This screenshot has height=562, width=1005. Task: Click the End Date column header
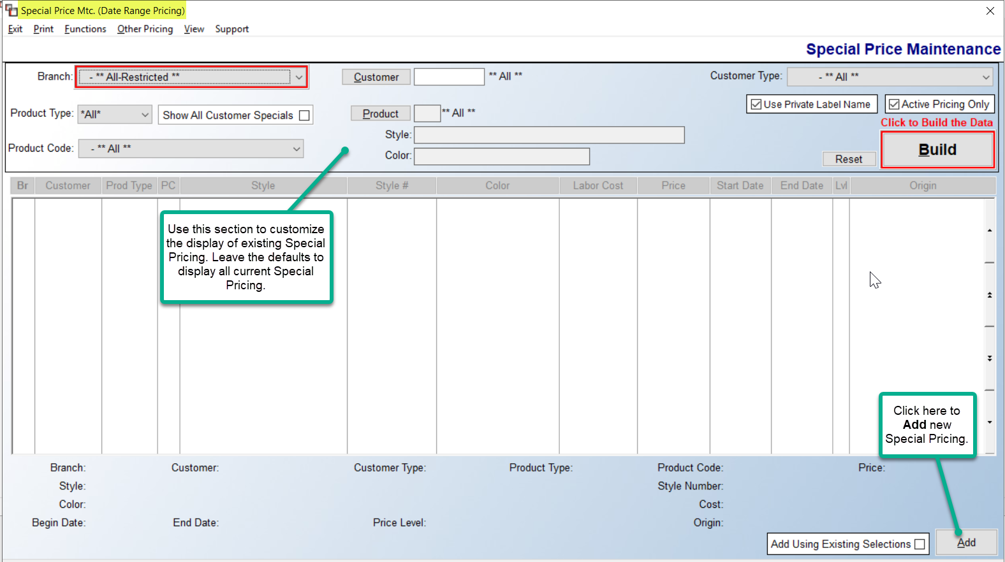tap(802, 185)
